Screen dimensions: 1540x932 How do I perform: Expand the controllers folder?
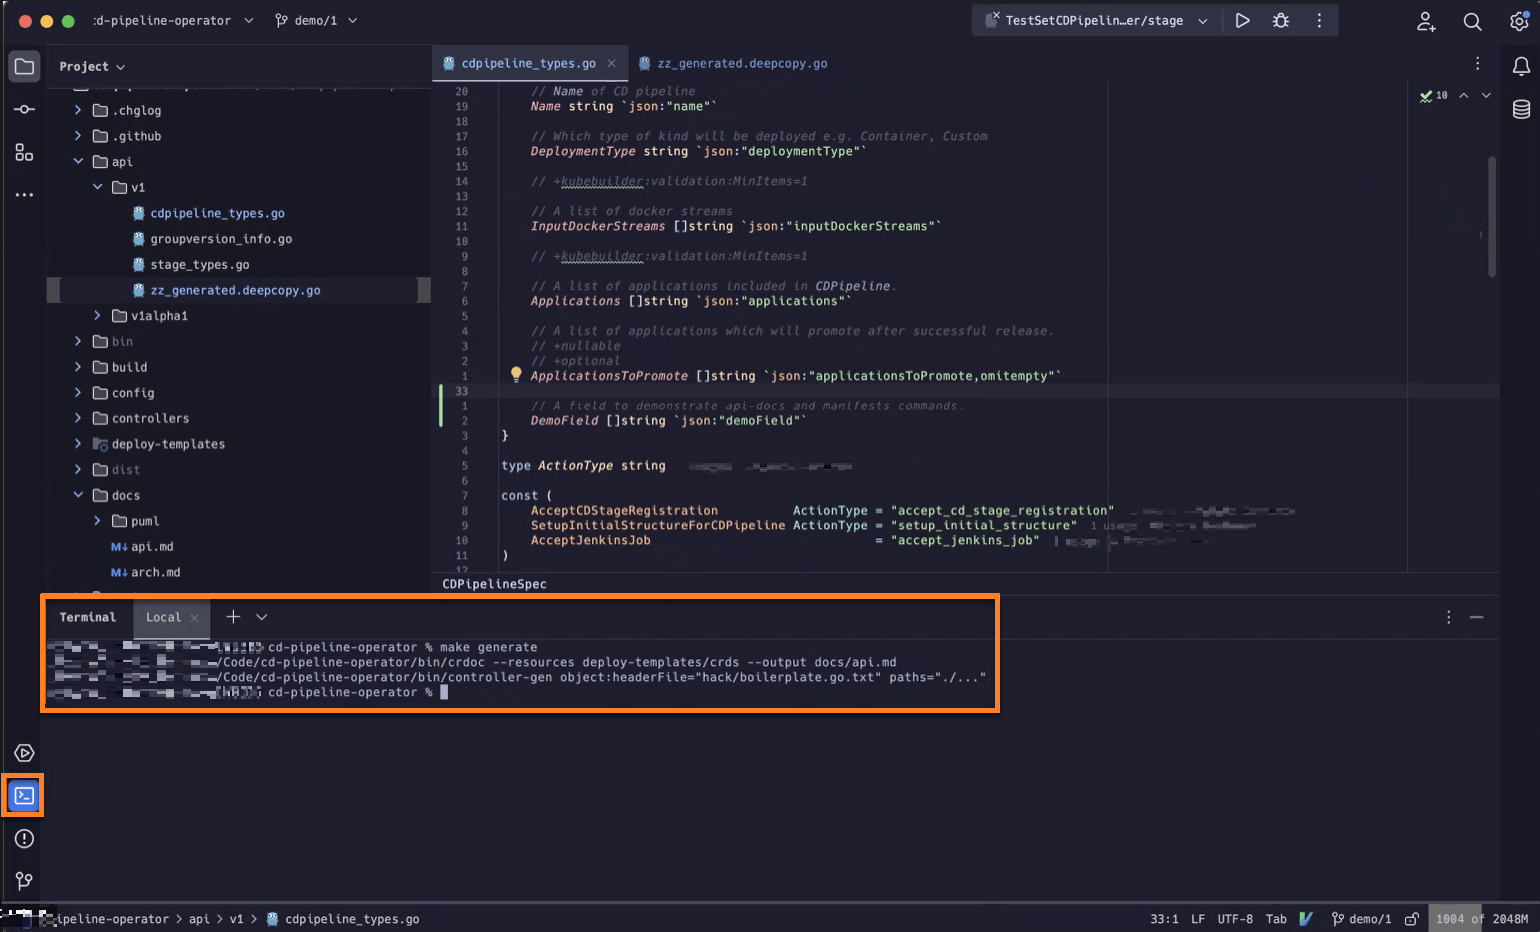pyautogui.click(x=78, y=418)
